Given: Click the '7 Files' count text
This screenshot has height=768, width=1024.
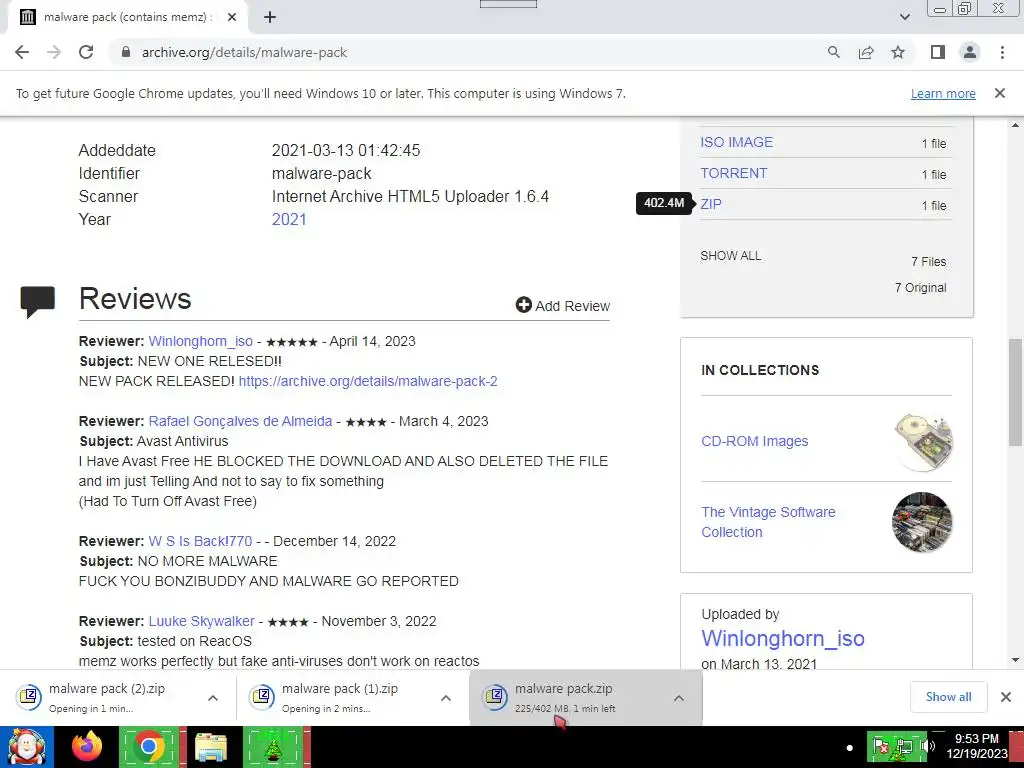Looking at the screenshot, I should coord(929,262).
